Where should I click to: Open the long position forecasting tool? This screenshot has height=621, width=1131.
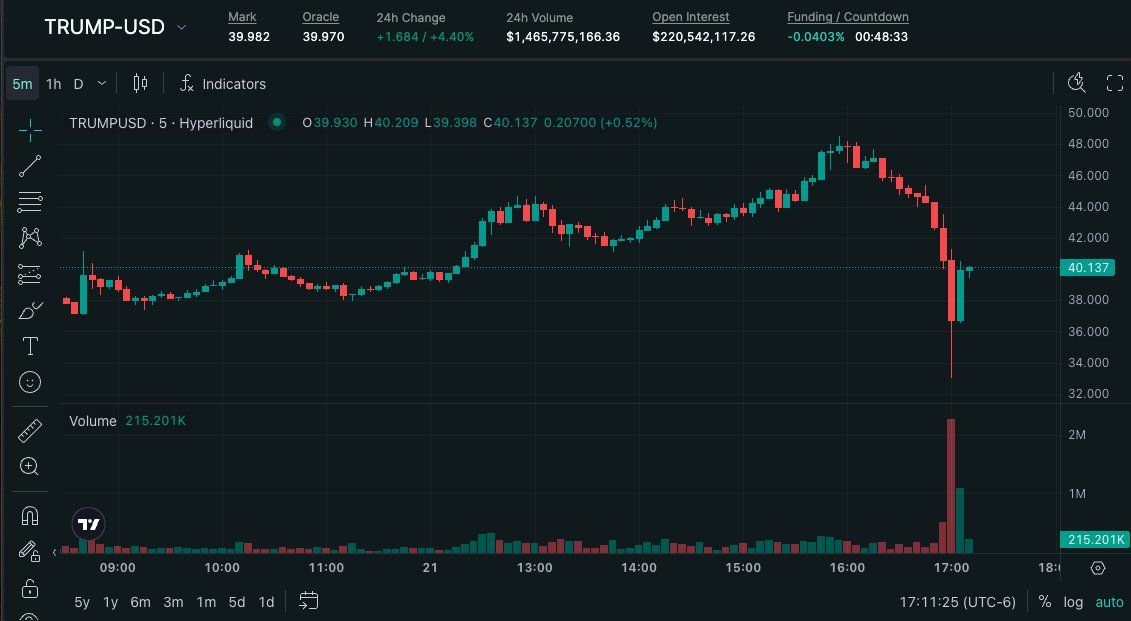tap(30, 274)
